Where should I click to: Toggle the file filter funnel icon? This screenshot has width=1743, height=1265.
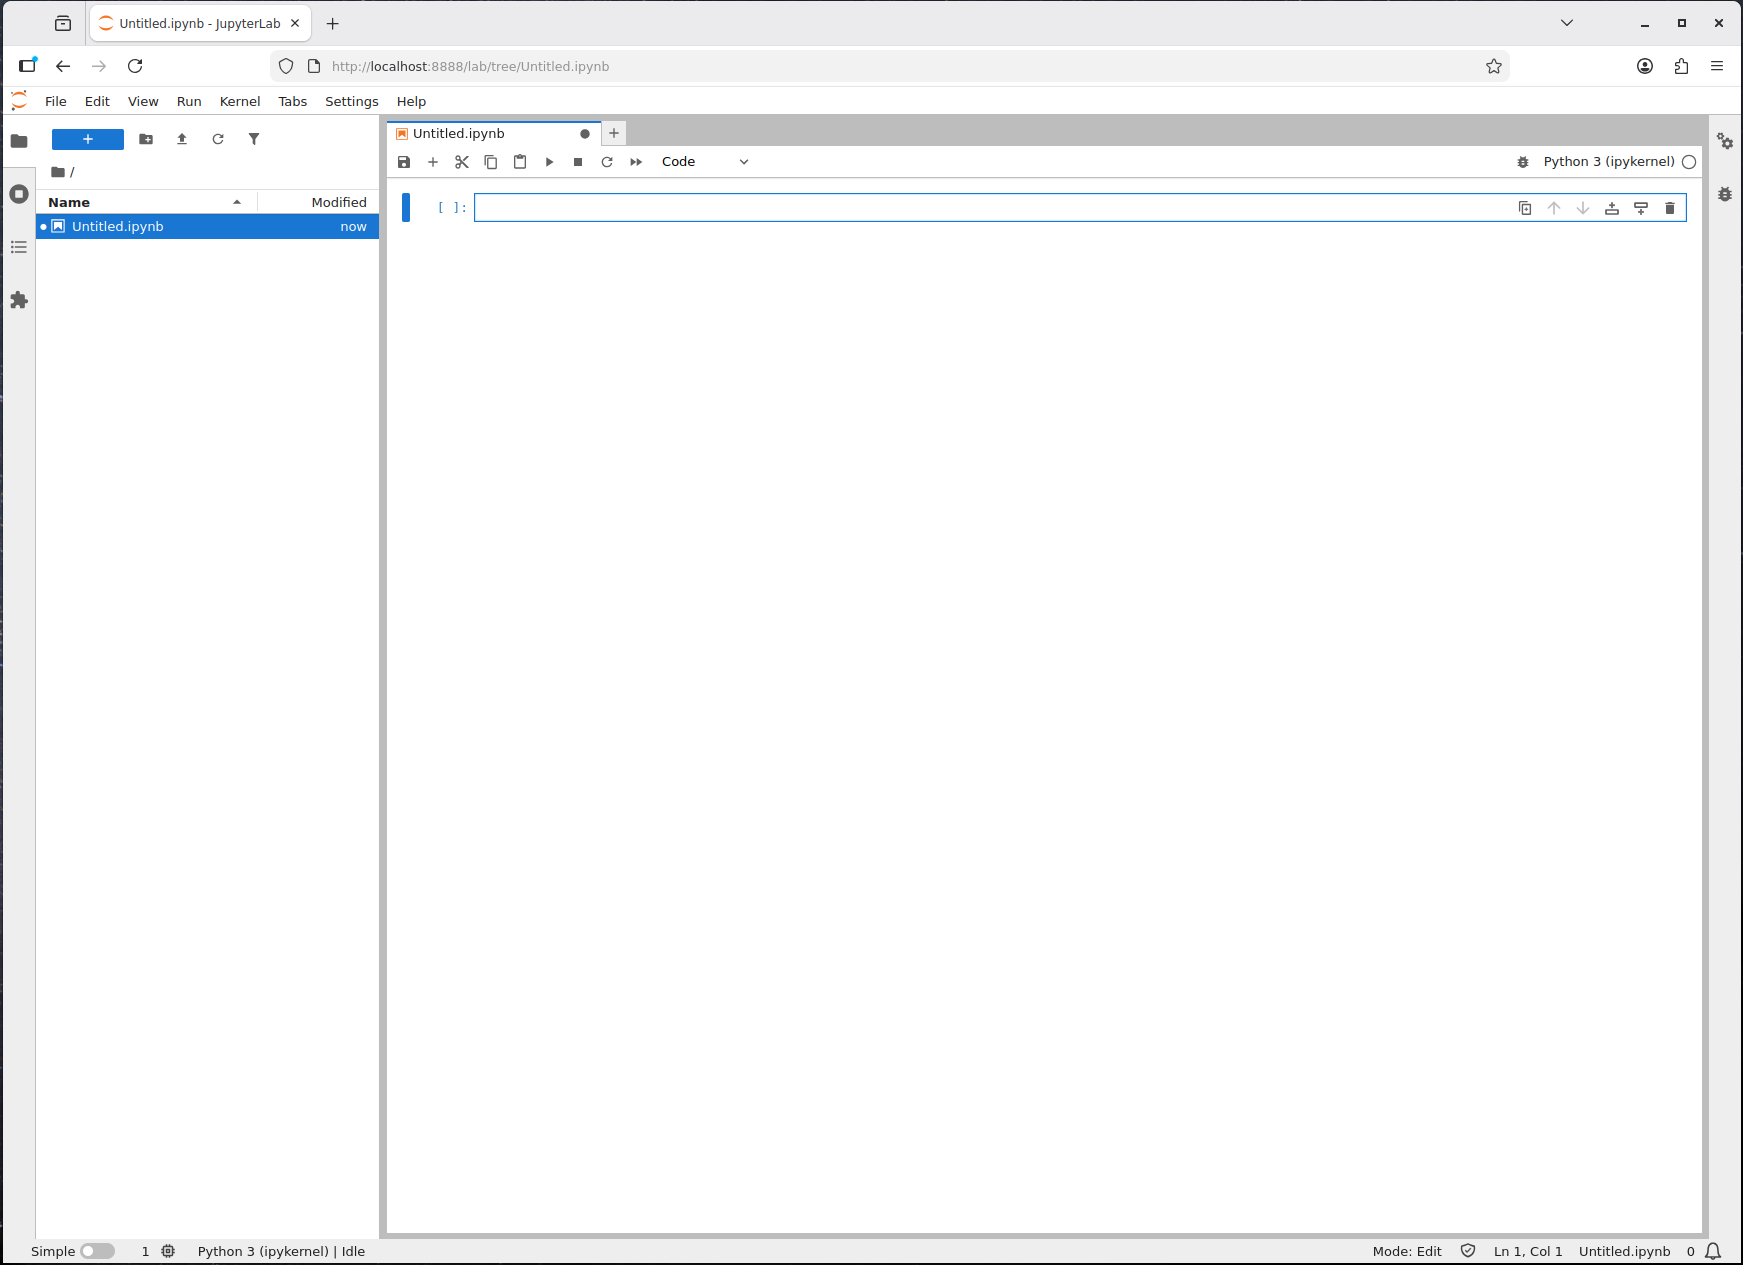254,139
